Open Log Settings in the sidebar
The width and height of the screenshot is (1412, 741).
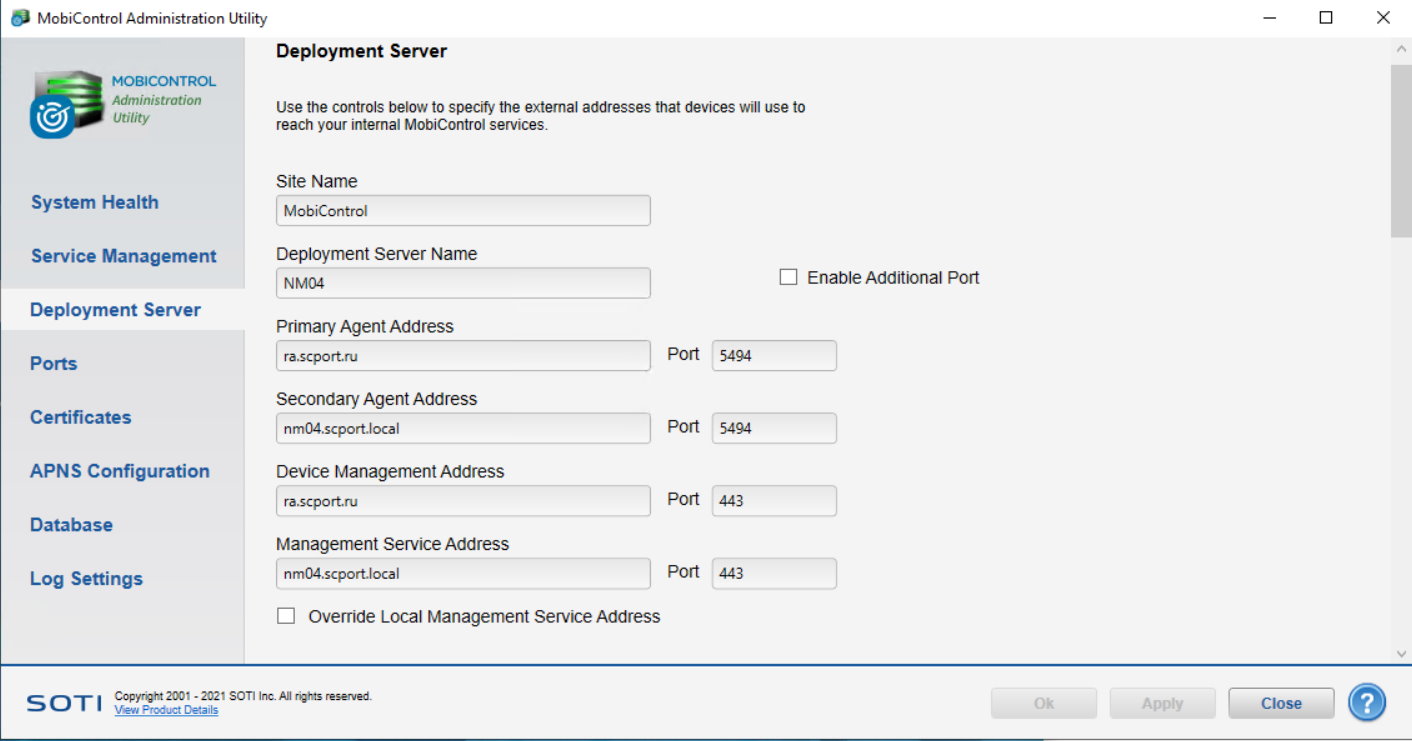(86, 579)
